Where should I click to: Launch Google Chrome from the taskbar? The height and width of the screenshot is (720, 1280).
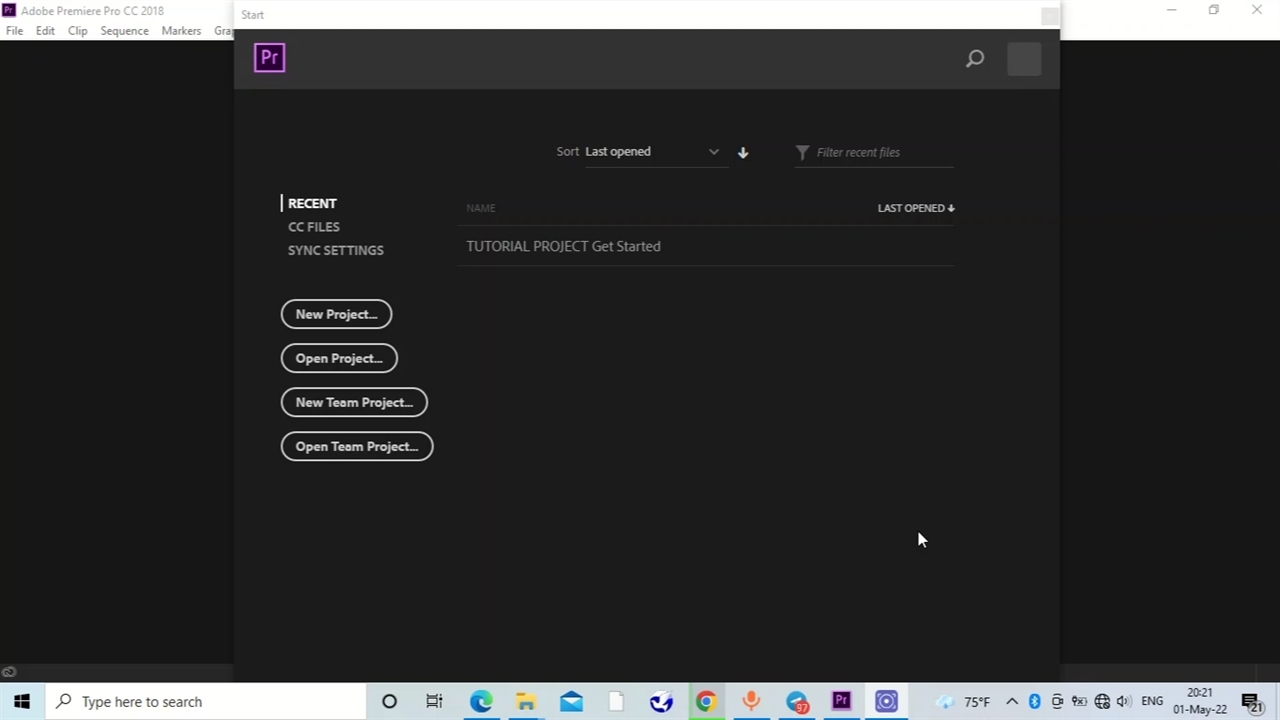(x=706, y=701)
